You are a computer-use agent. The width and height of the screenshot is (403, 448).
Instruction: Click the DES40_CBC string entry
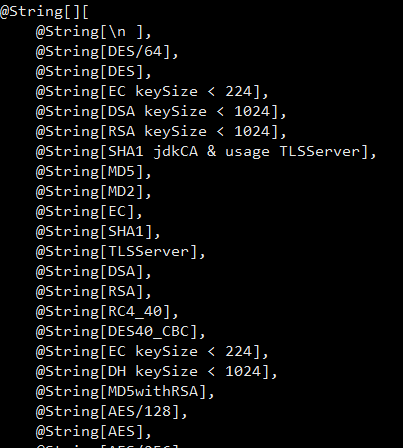pos(121,332)
